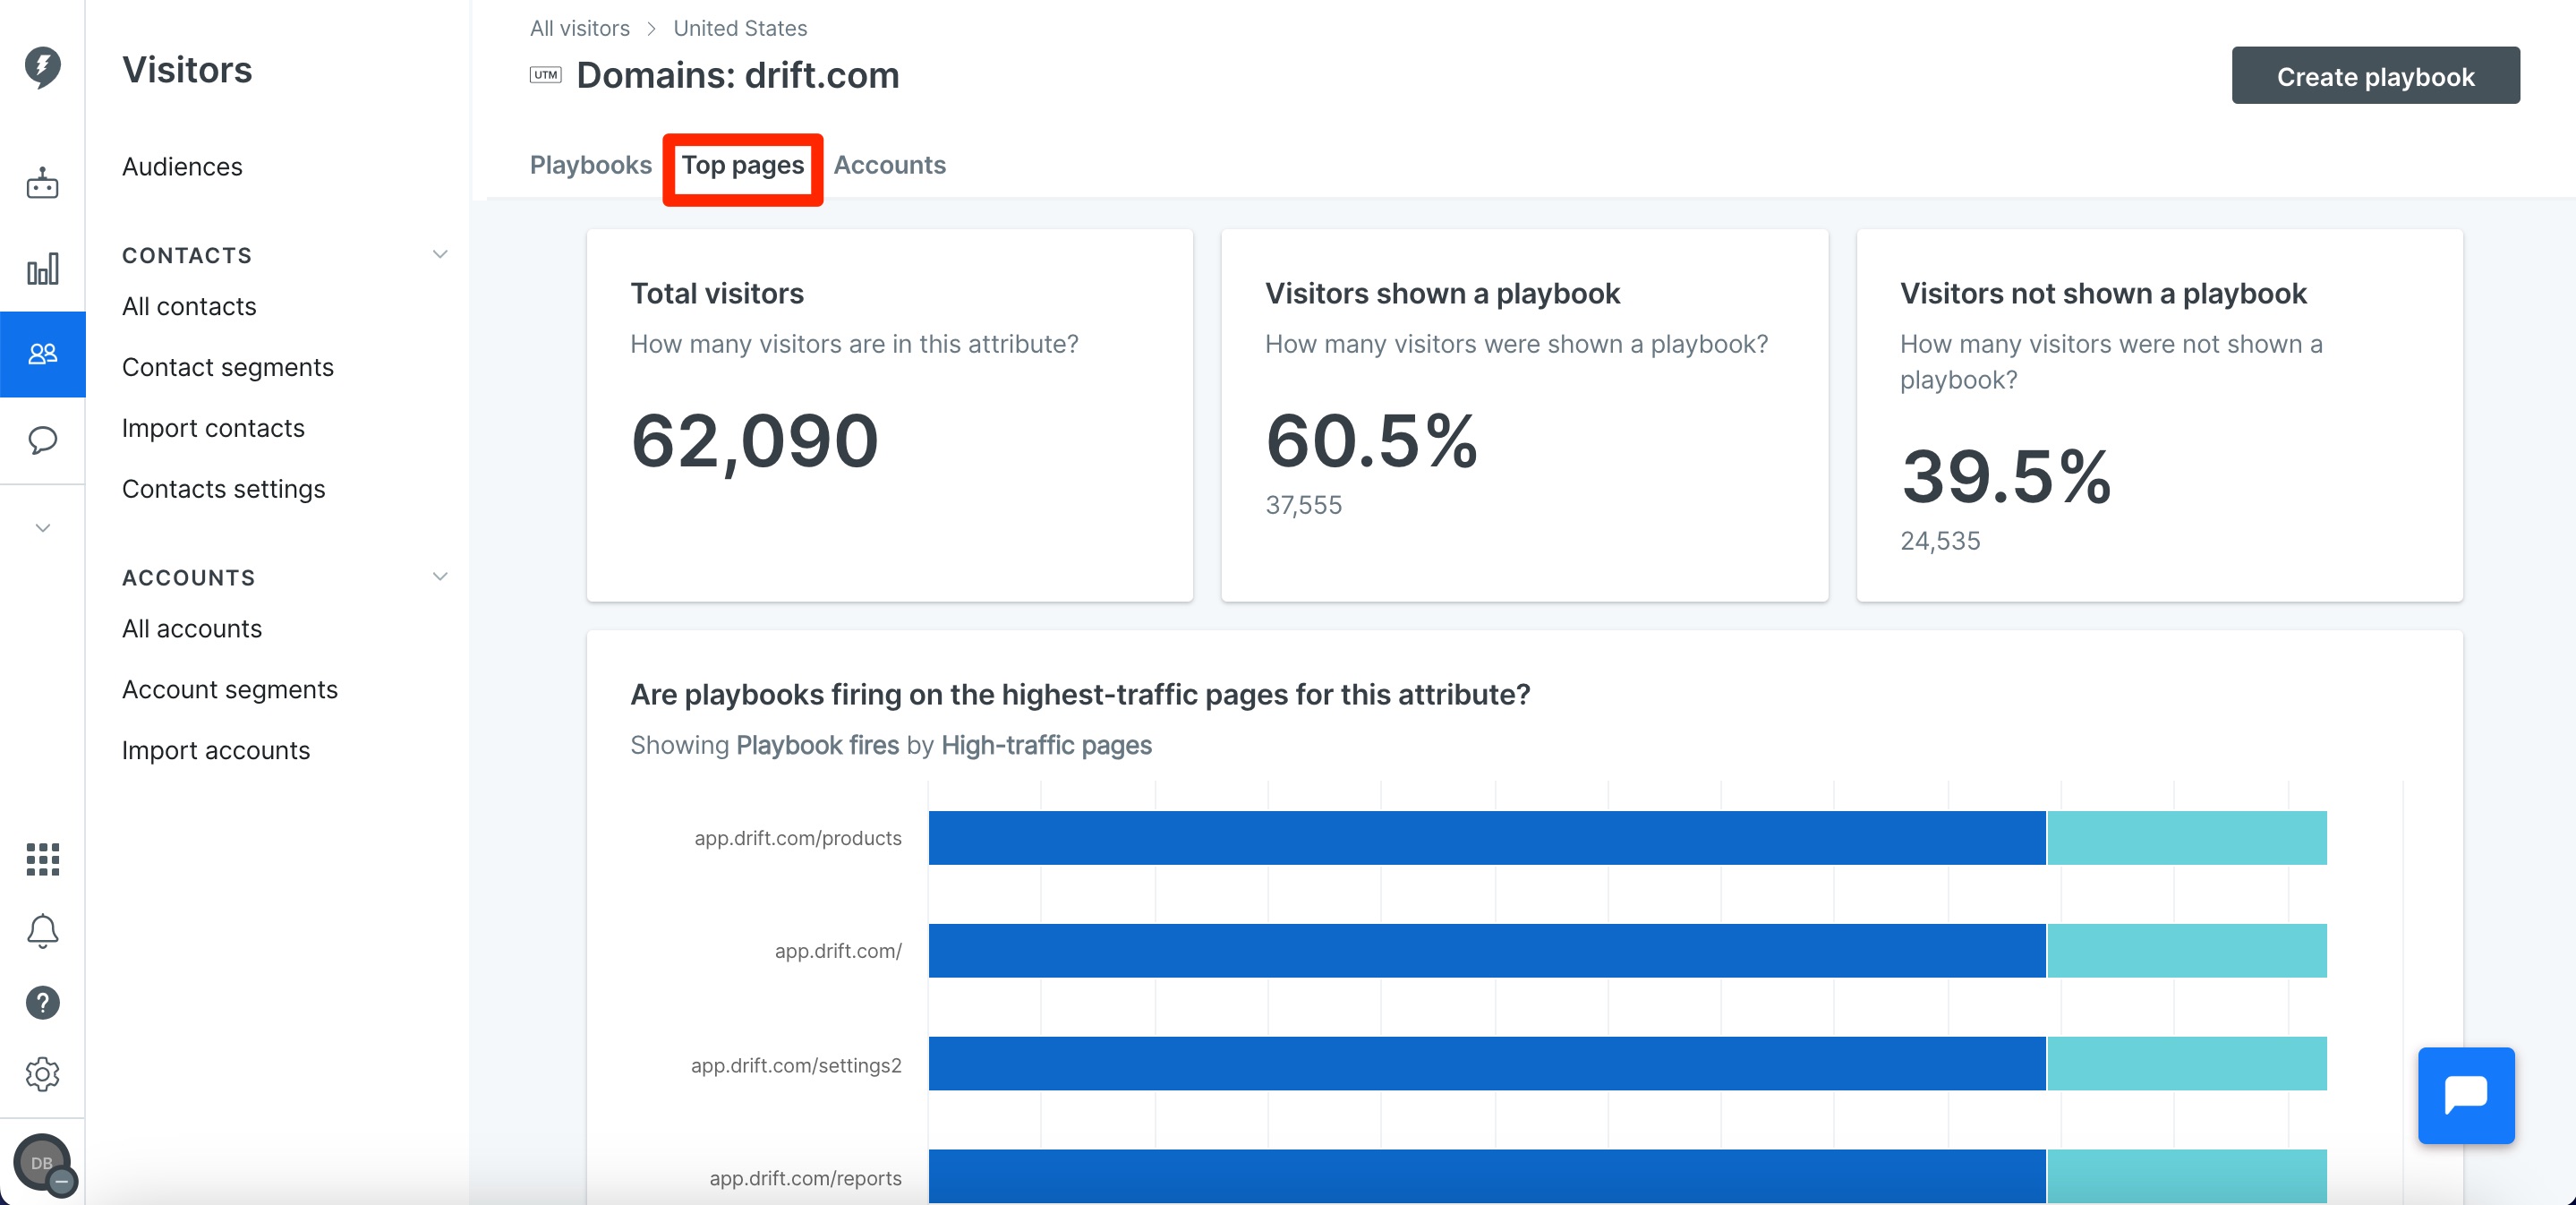Open All accounts
The width and height of the screenshot is (2576, 1205).
(191, 628)
